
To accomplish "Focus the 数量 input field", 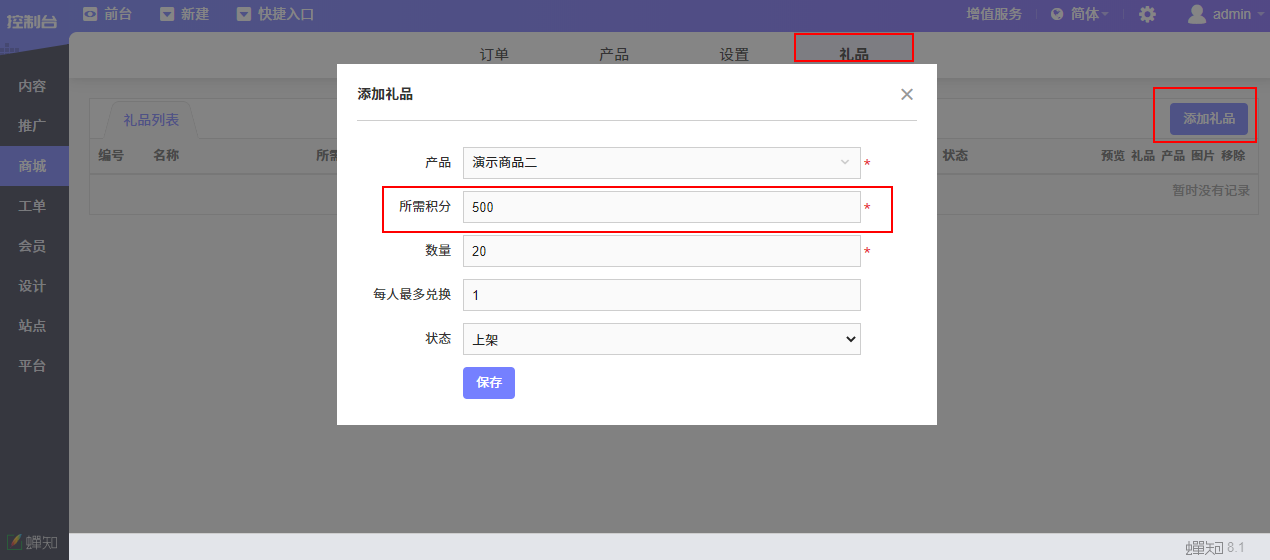I will (x=661, y=251).
